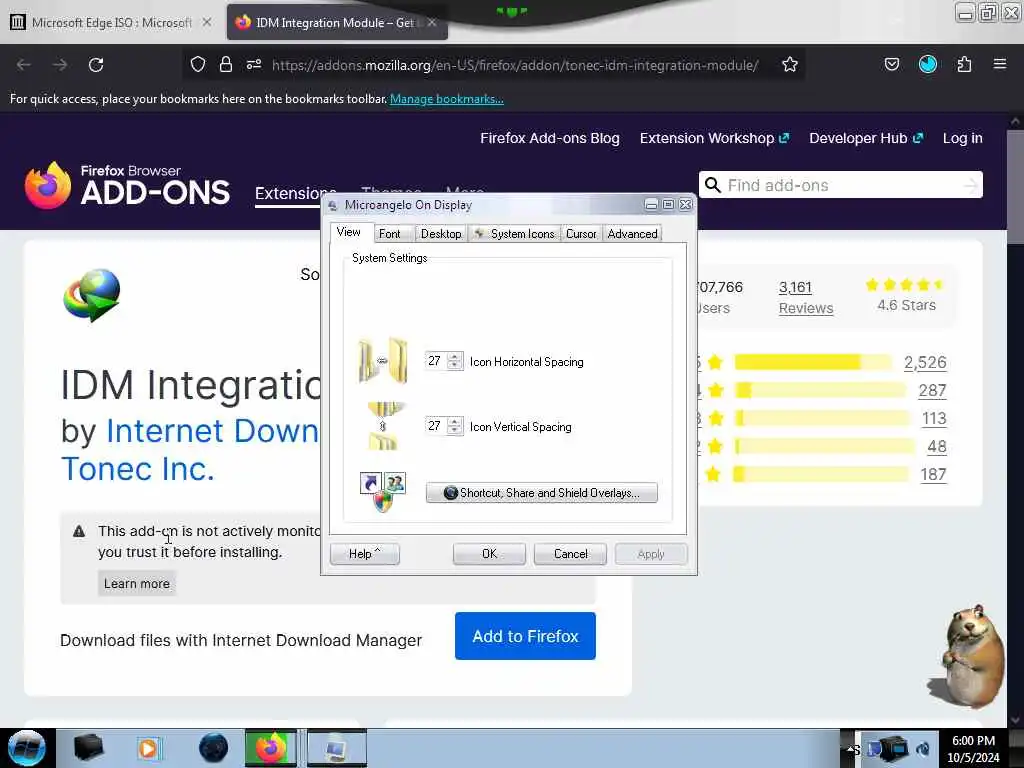Open Developer Hub link
This screenshot has width=1024, height=768.
(x=866, y=138)
